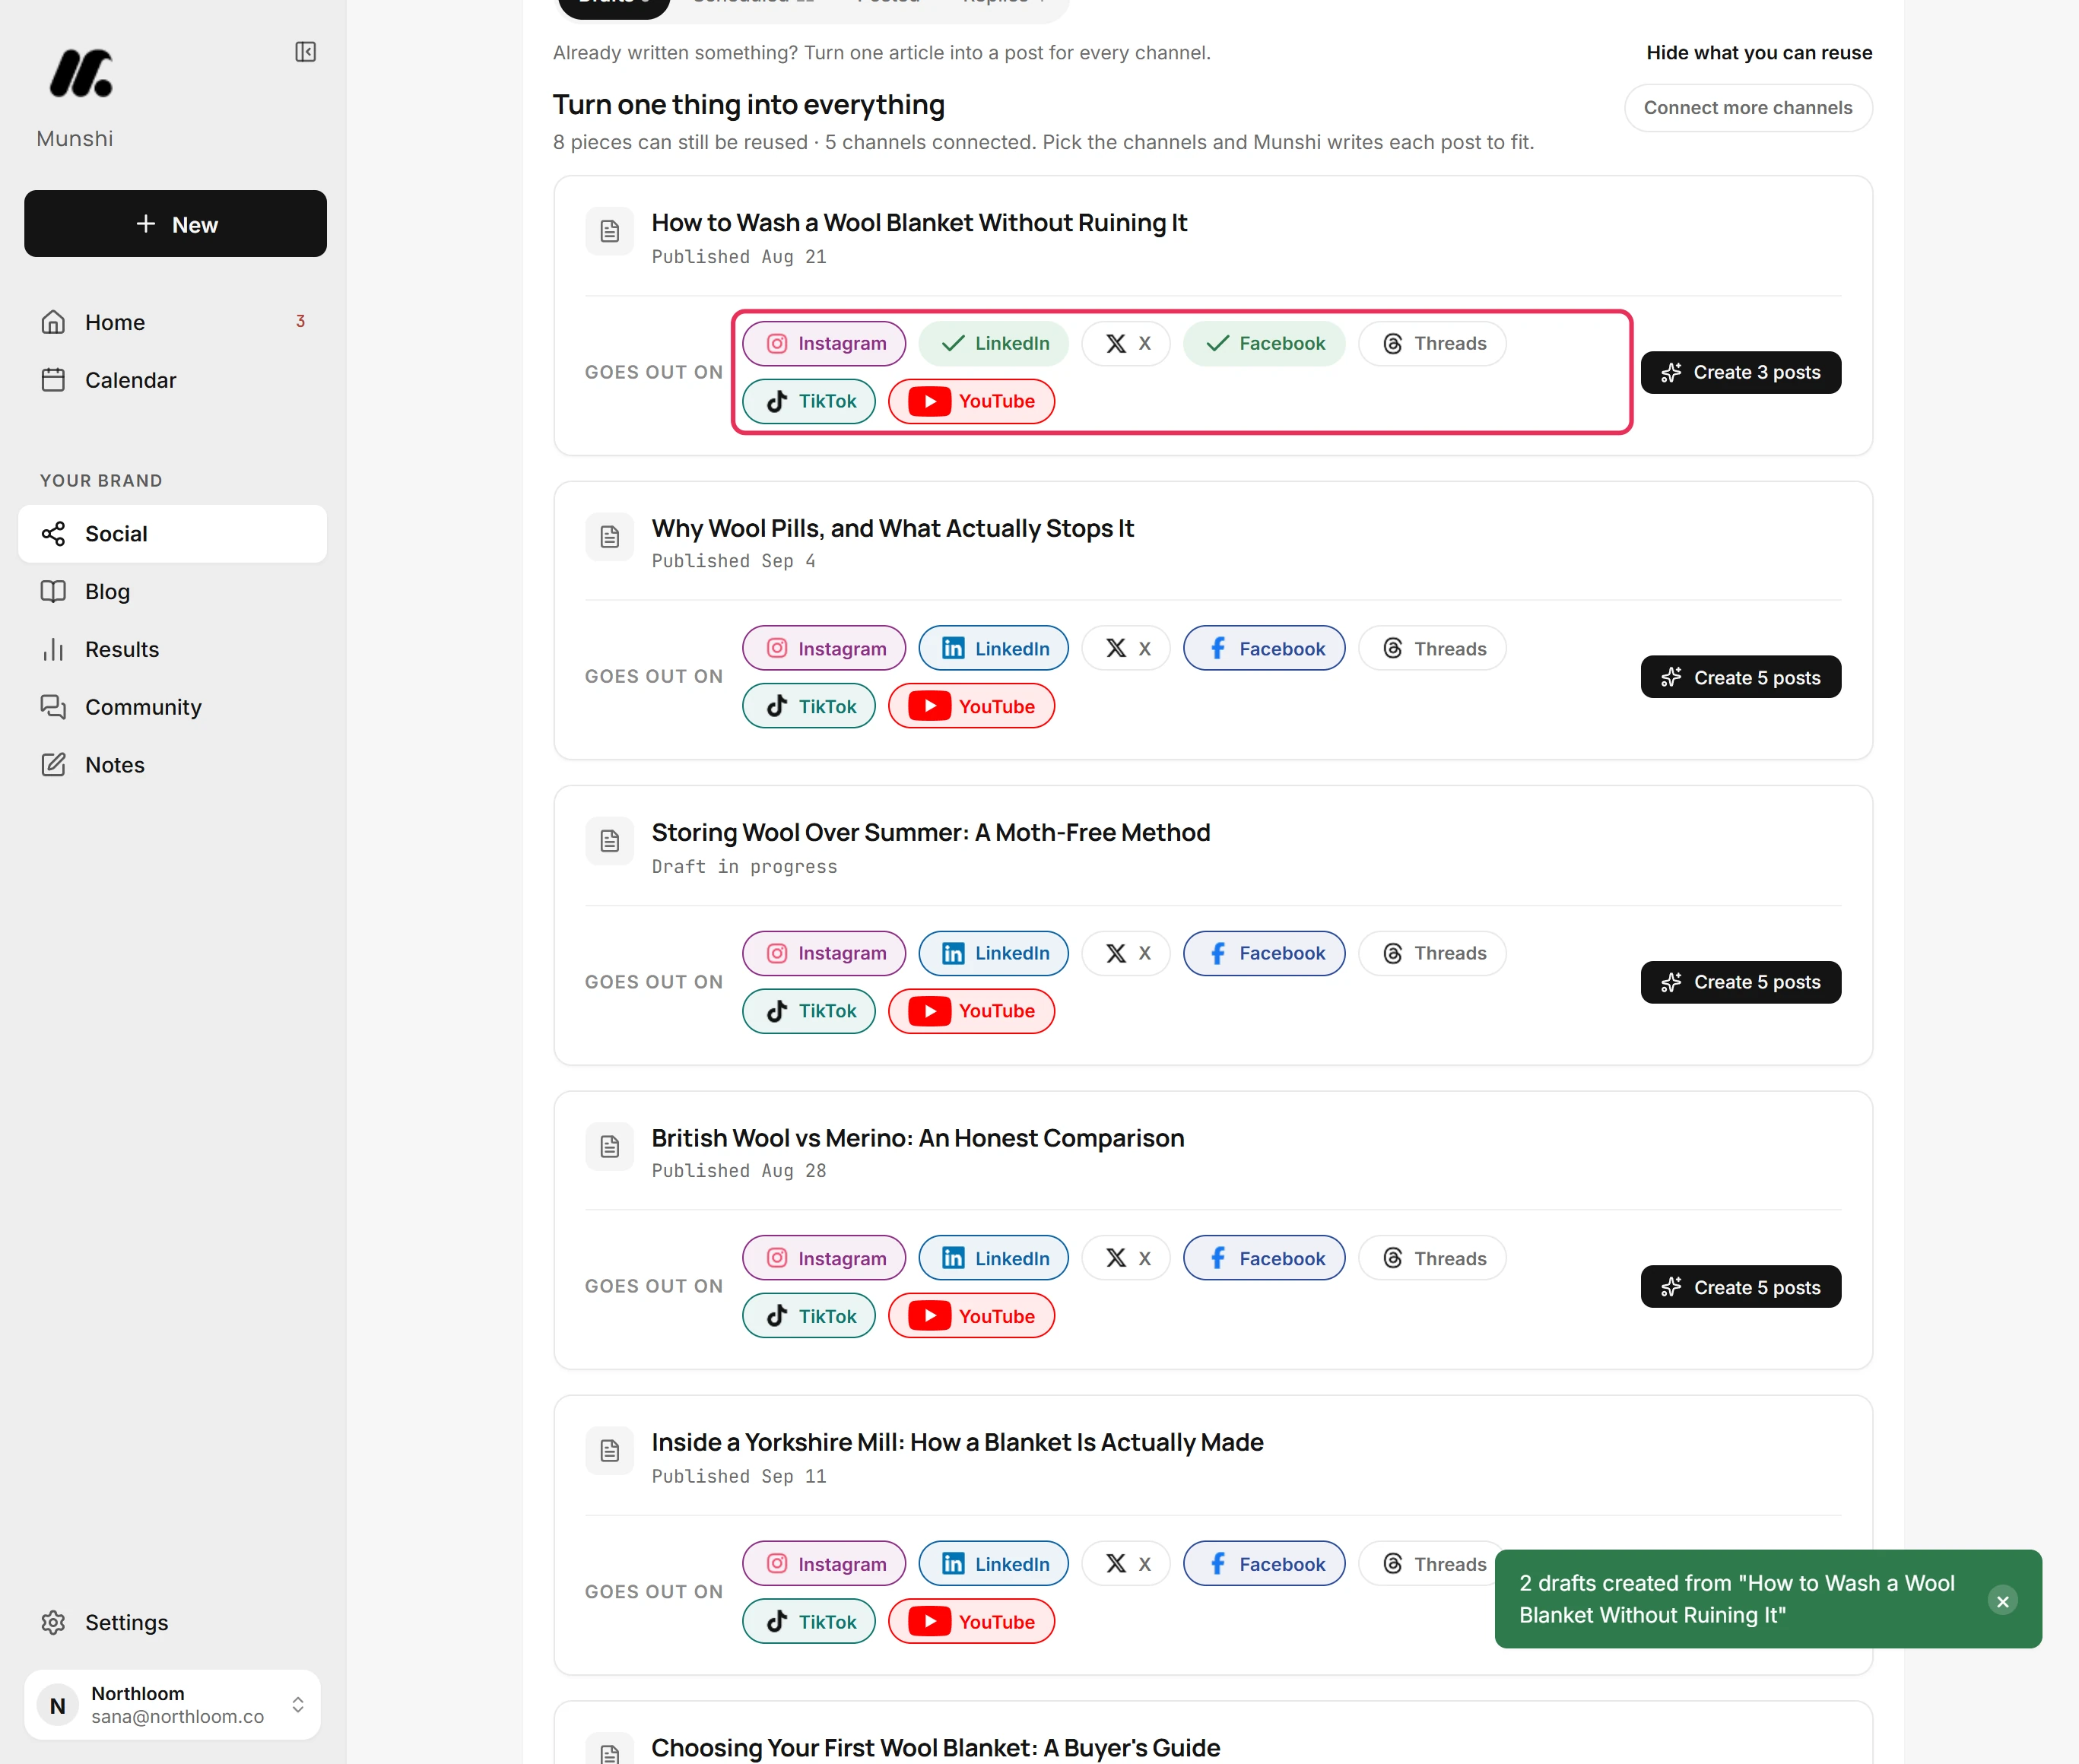Click Hide what you can reuse
Screen dimensions: 2079x1764
click(1759, 53)
